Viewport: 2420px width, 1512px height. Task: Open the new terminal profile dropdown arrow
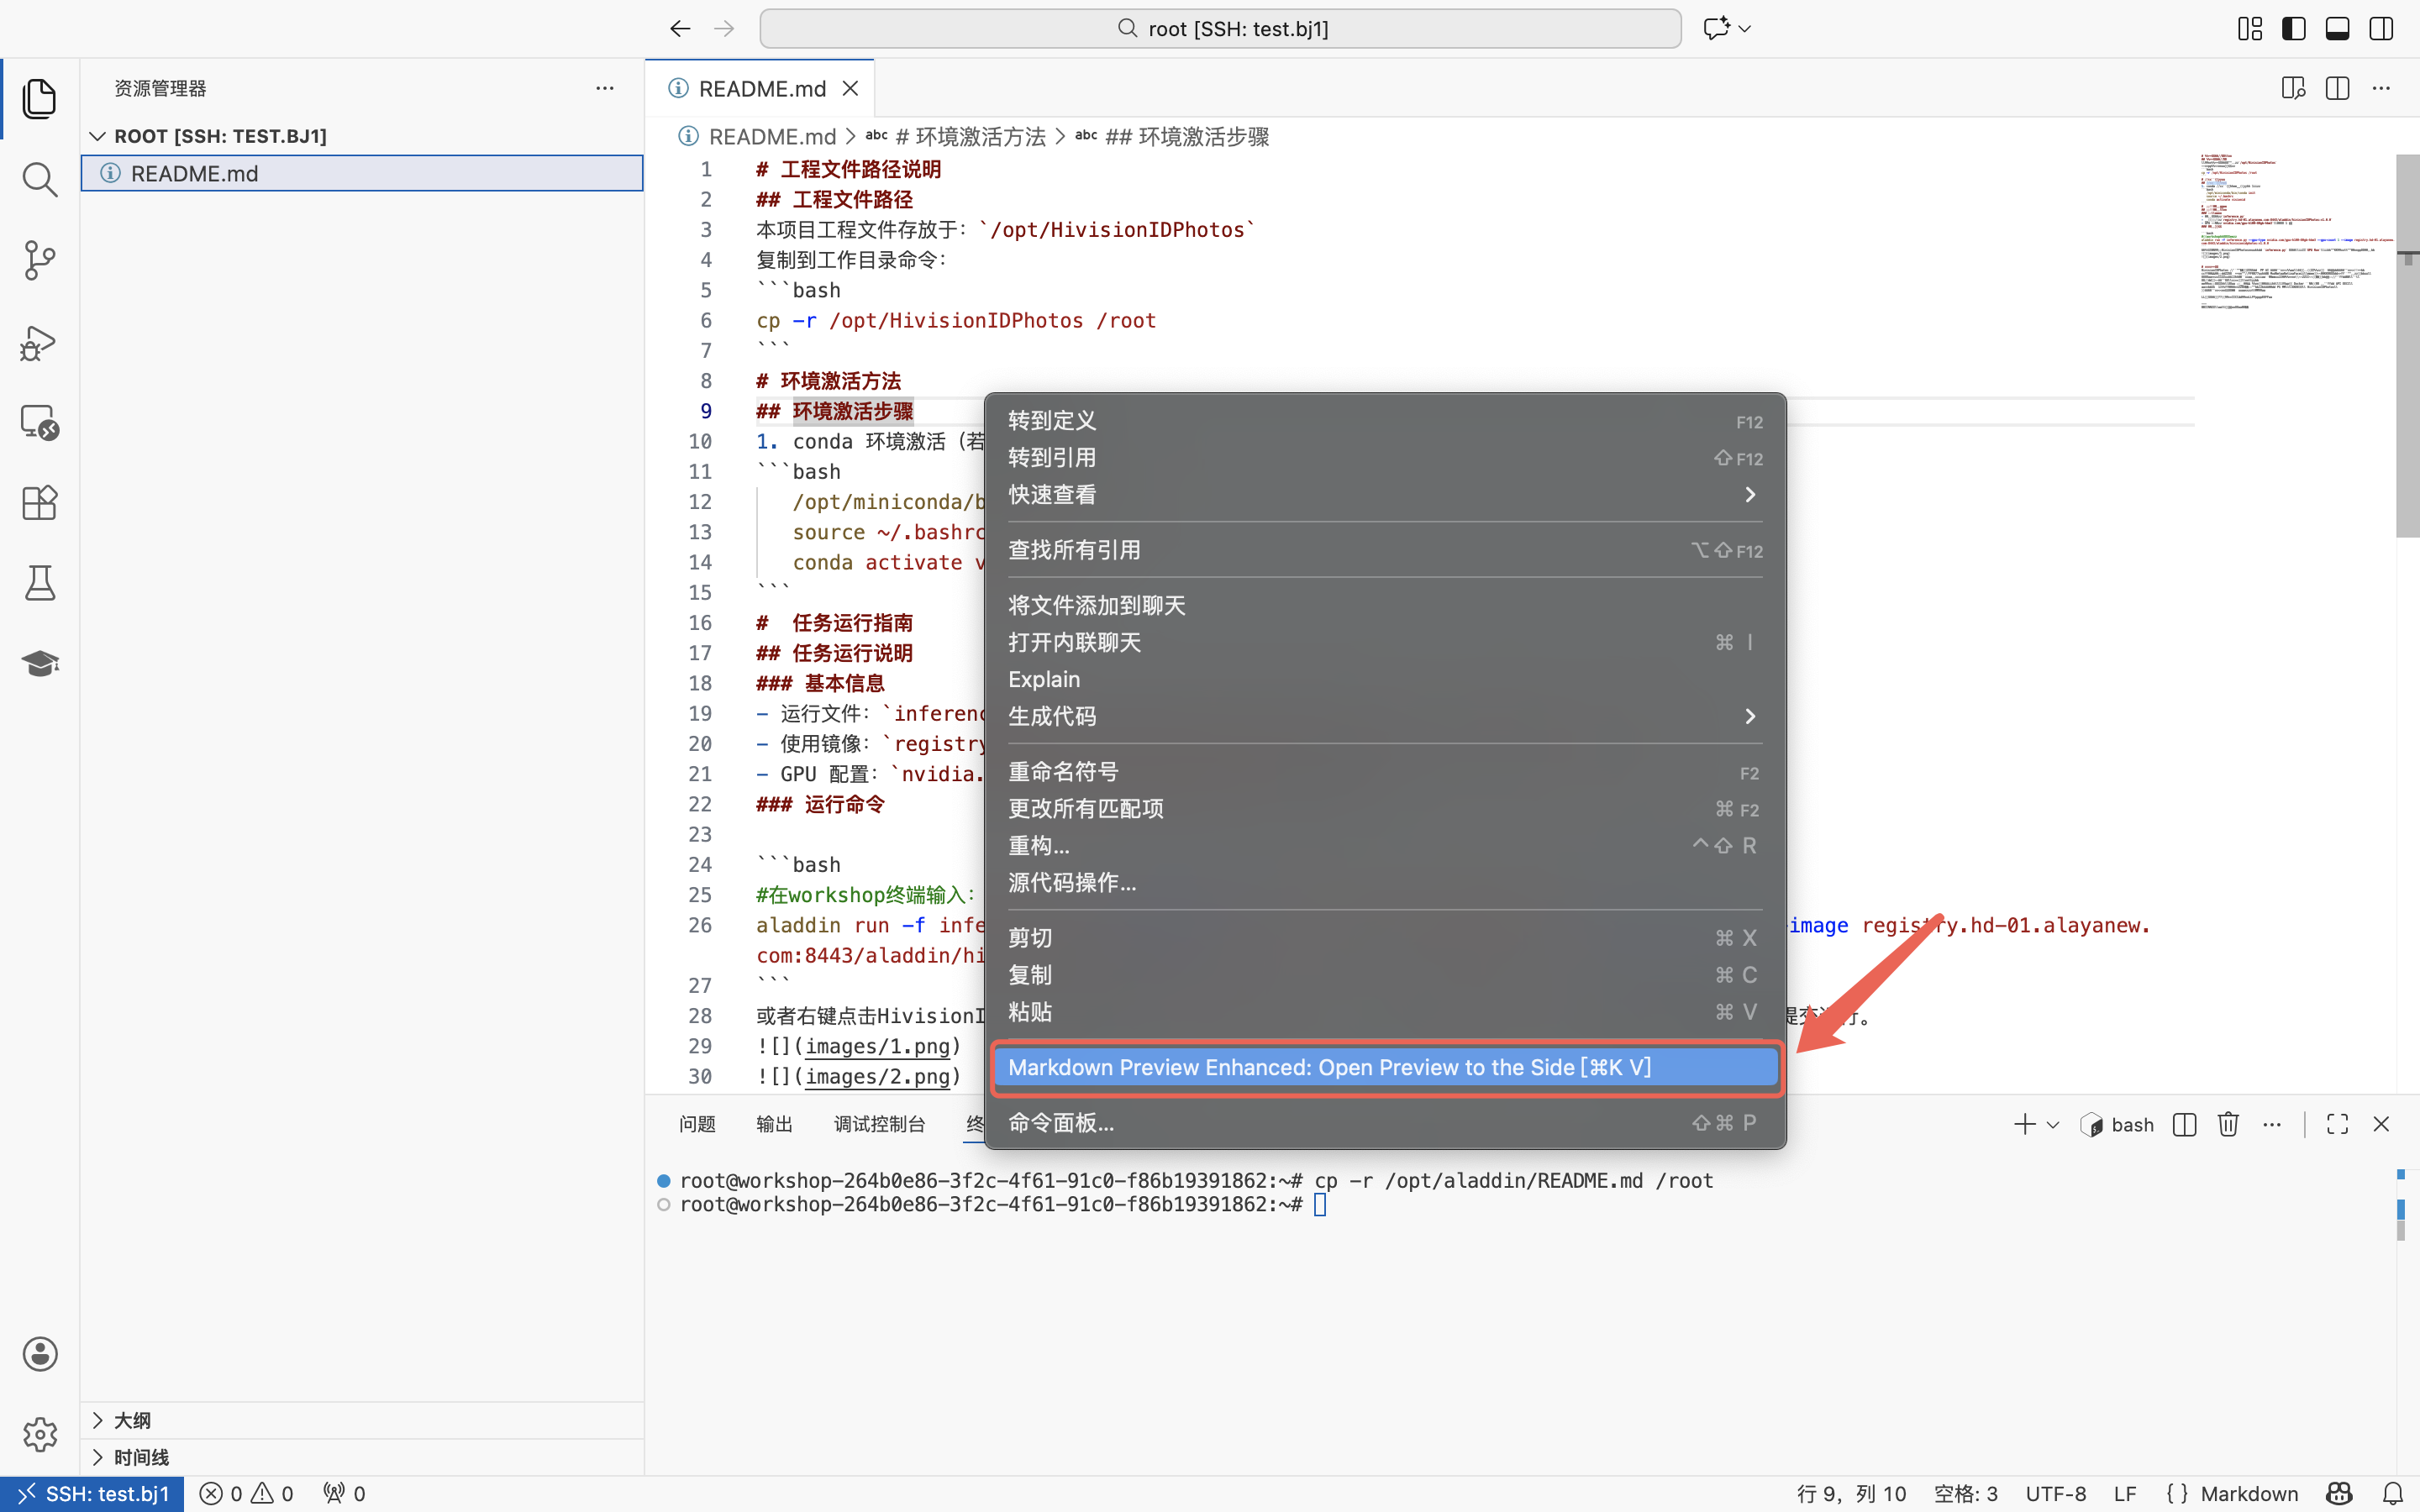pyautogui.click(x=2053, y=1124)
